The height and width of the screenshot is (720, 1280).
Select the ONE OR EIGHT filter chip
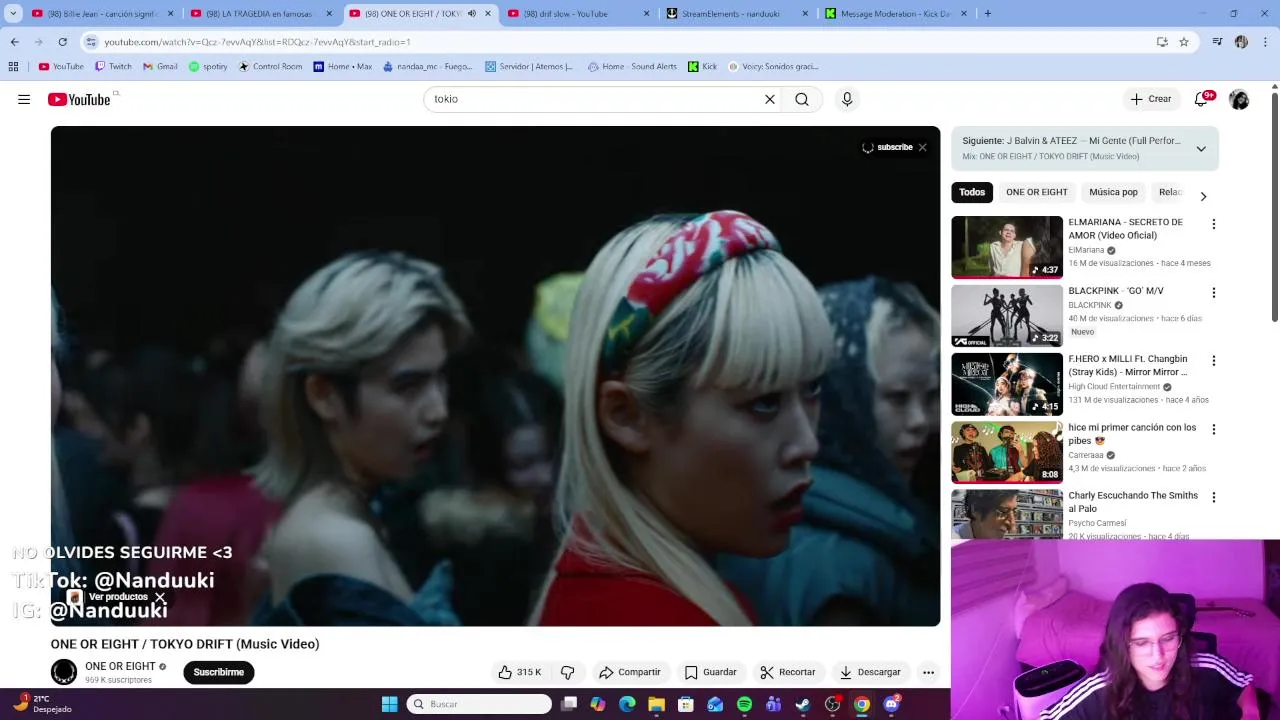click(1037, 192)
